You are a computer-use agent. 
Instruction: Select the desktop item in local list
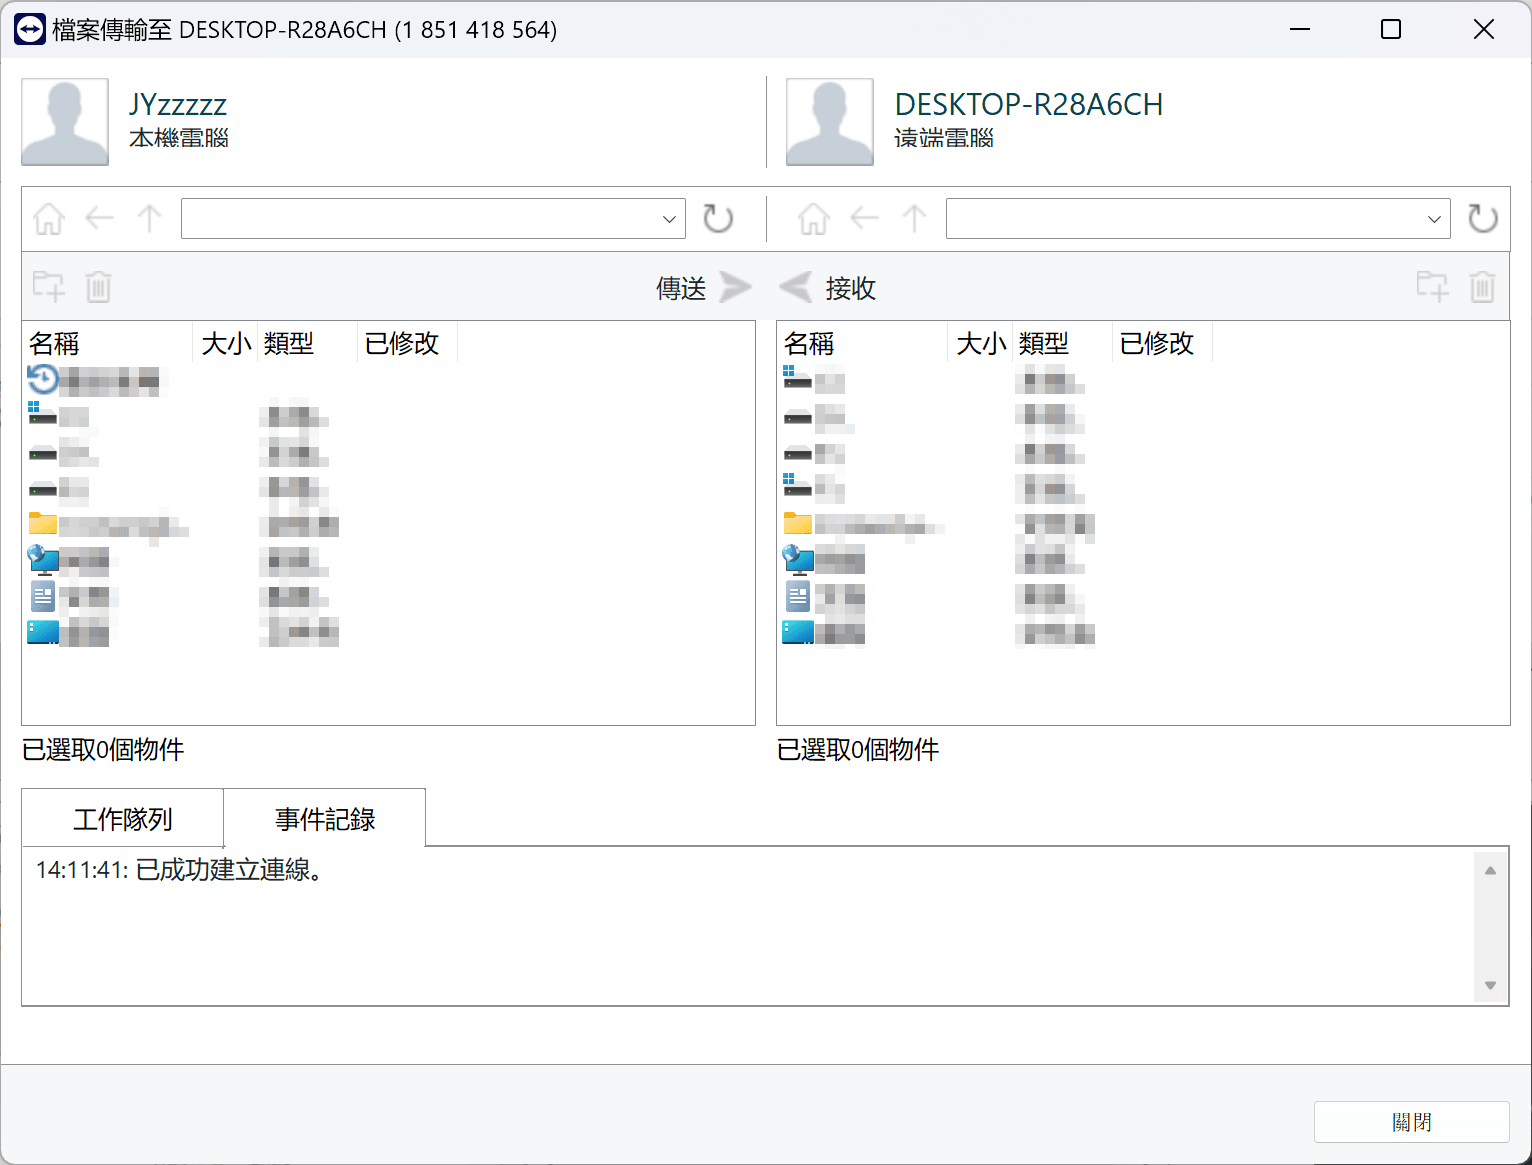69,632
